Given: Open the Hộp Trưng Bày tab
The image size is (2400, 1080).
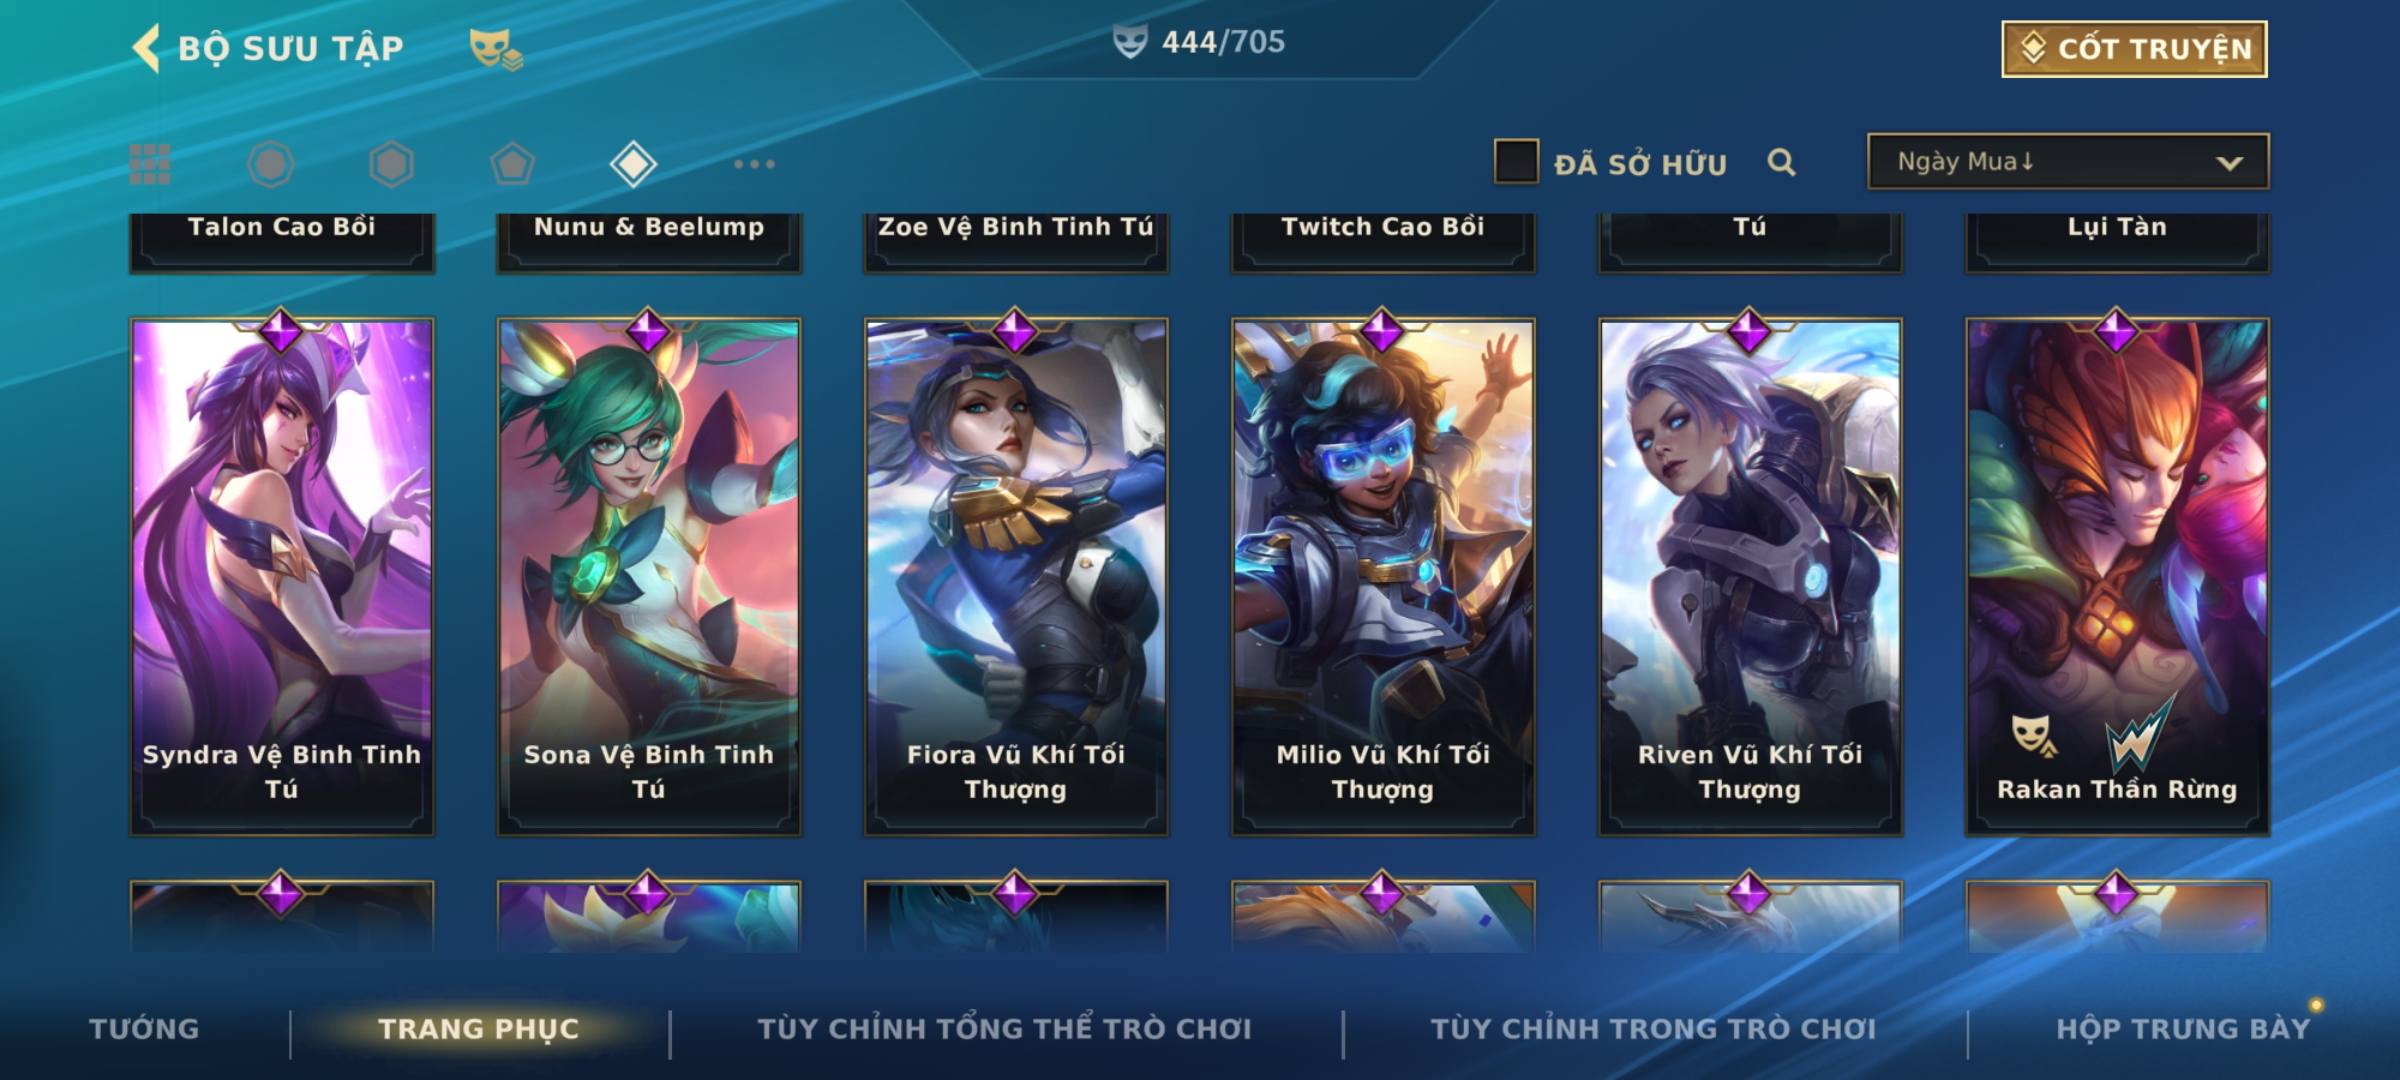Looking at the screenshot, I should coord(2183,1028).
